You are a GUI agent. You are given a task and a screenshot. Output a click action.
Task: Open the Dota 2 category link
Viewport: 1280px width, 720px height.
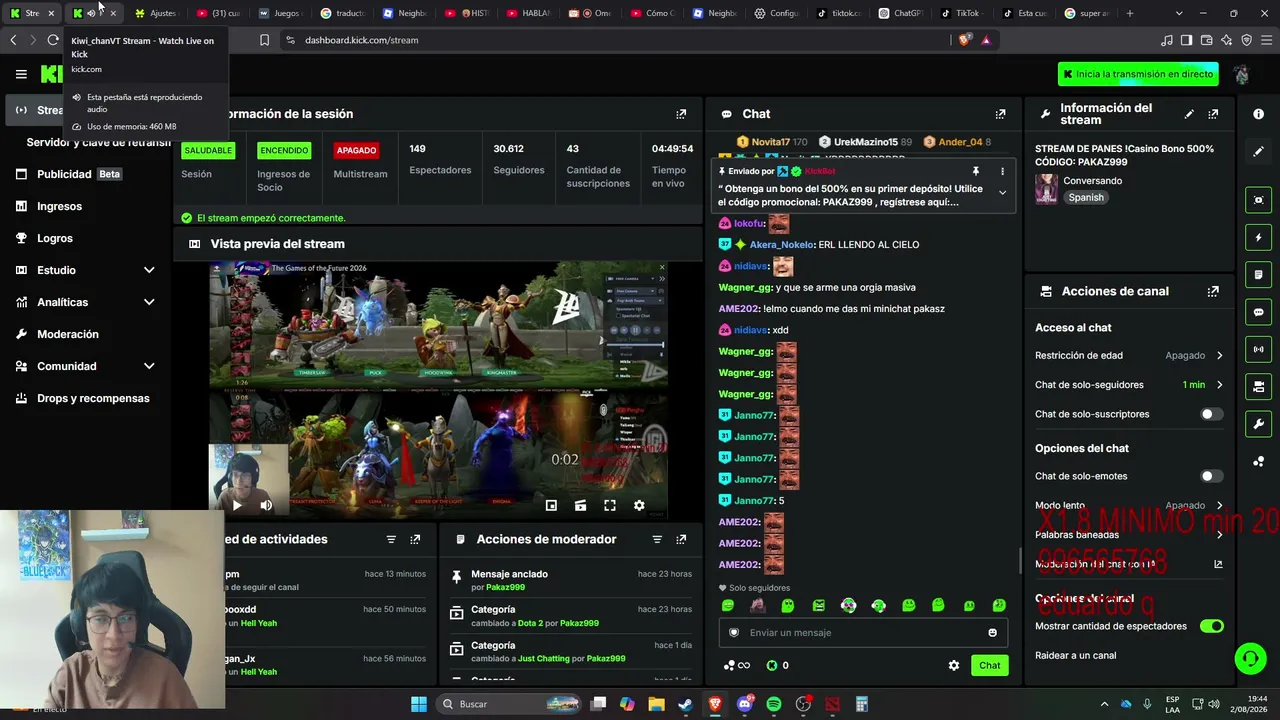click(x=530, y=623)
